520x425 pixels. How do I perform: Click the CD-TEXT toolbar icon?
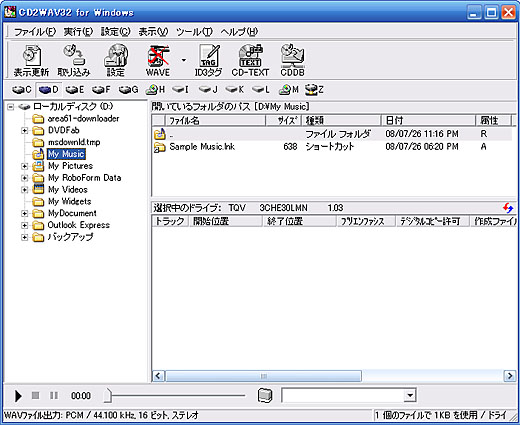click(x=250, y=60)
